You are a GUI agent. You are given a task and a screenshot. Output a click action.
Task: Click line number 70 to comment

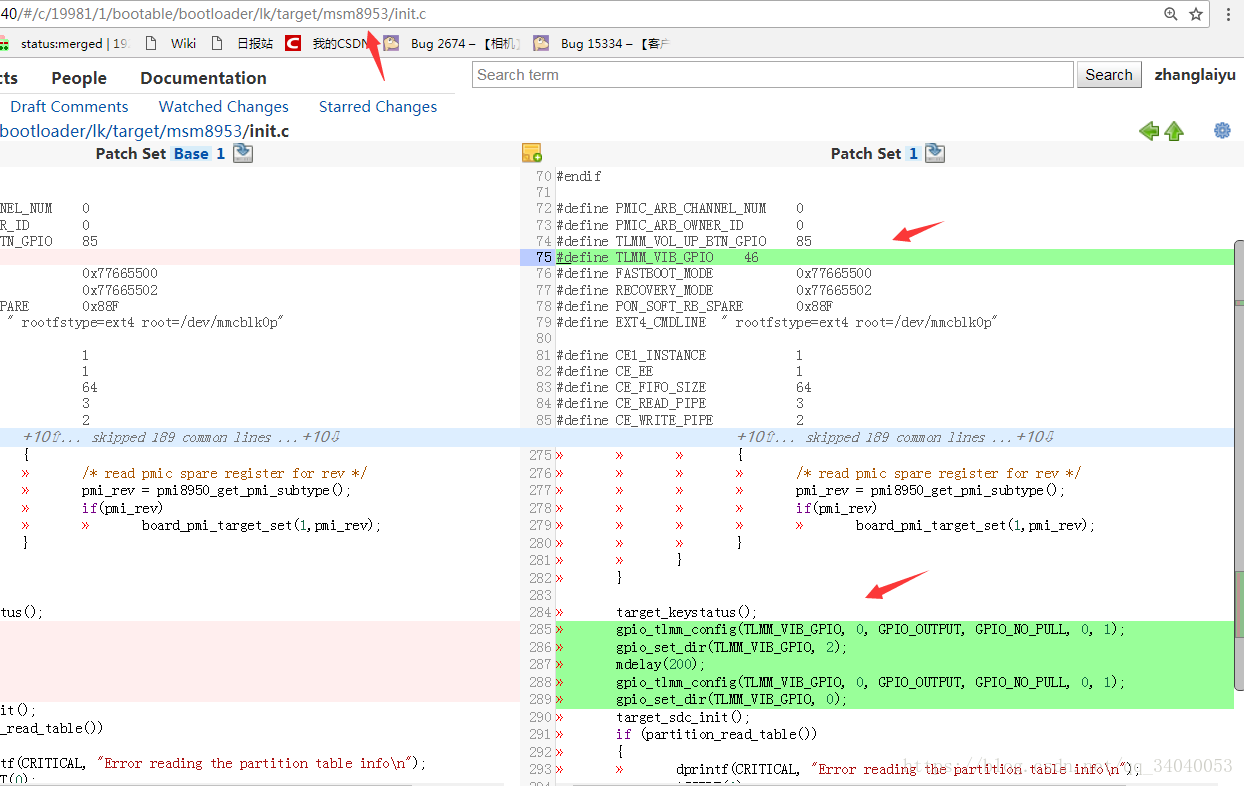click(x=544, y=176)
